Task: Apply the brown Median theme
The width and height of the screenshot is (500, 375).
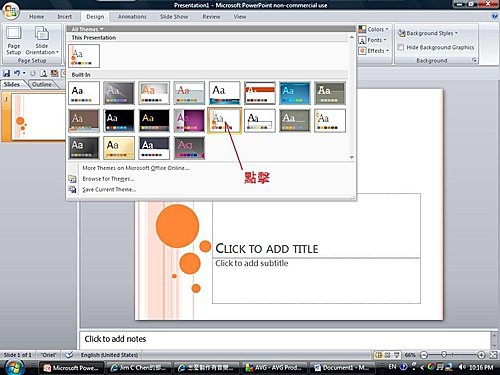Action: point(84,120)
